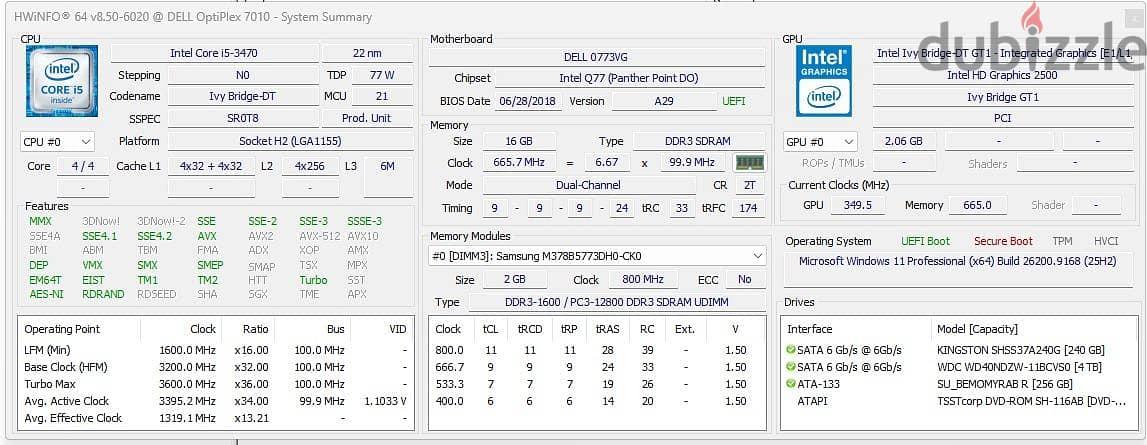This screenshot has height=445, width=1147.
Task: Select the Microsoft Windows 11 Professional OS text
Action: [x=958, y=261]
